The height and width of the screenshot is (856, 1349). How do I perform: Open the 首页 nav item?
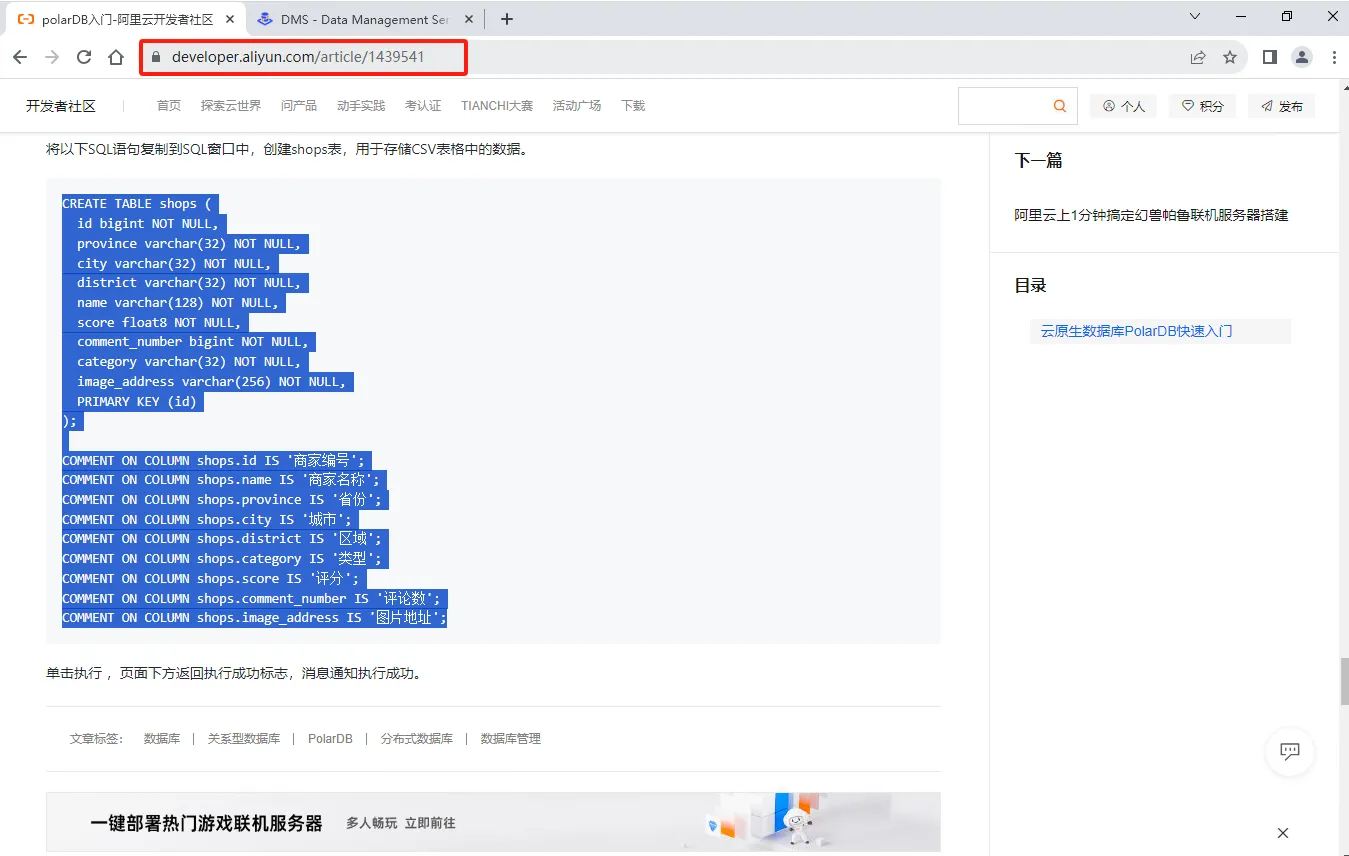point(169,106)
